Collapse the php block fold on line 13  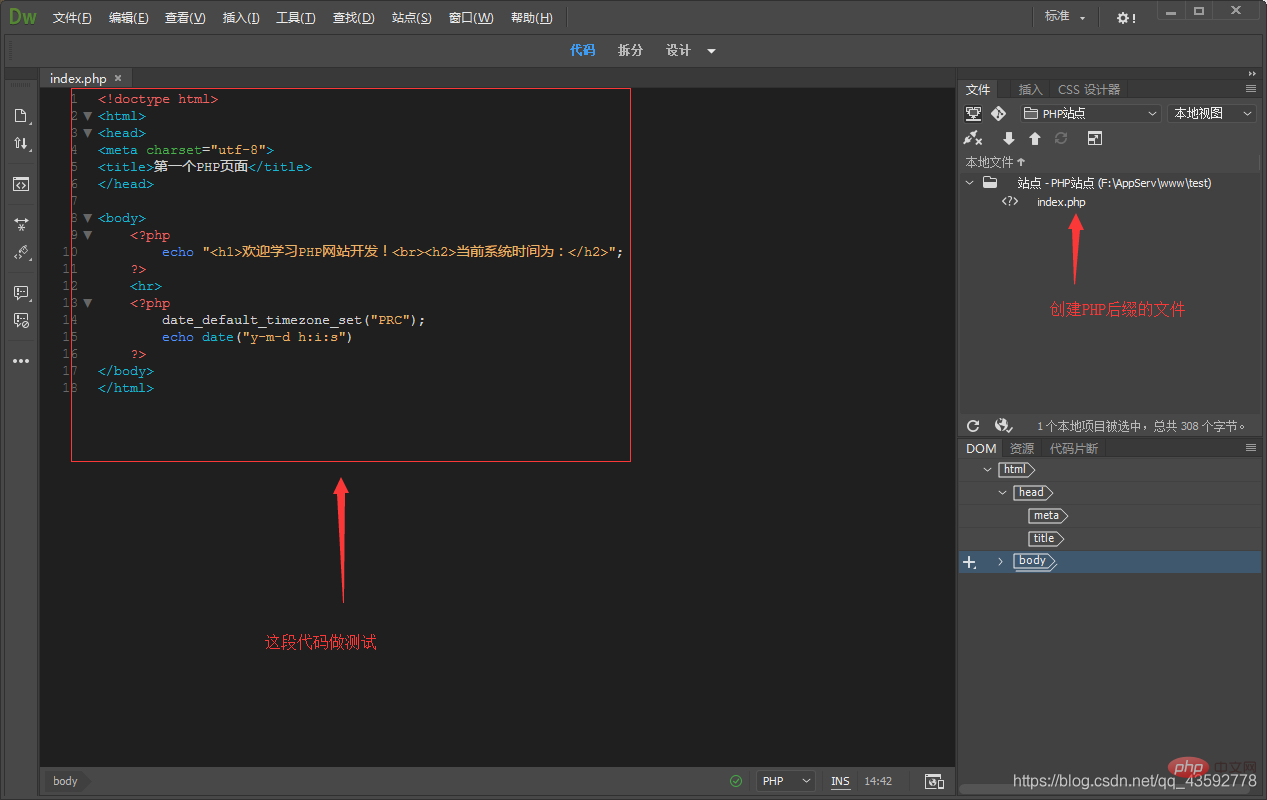[87, 303]
